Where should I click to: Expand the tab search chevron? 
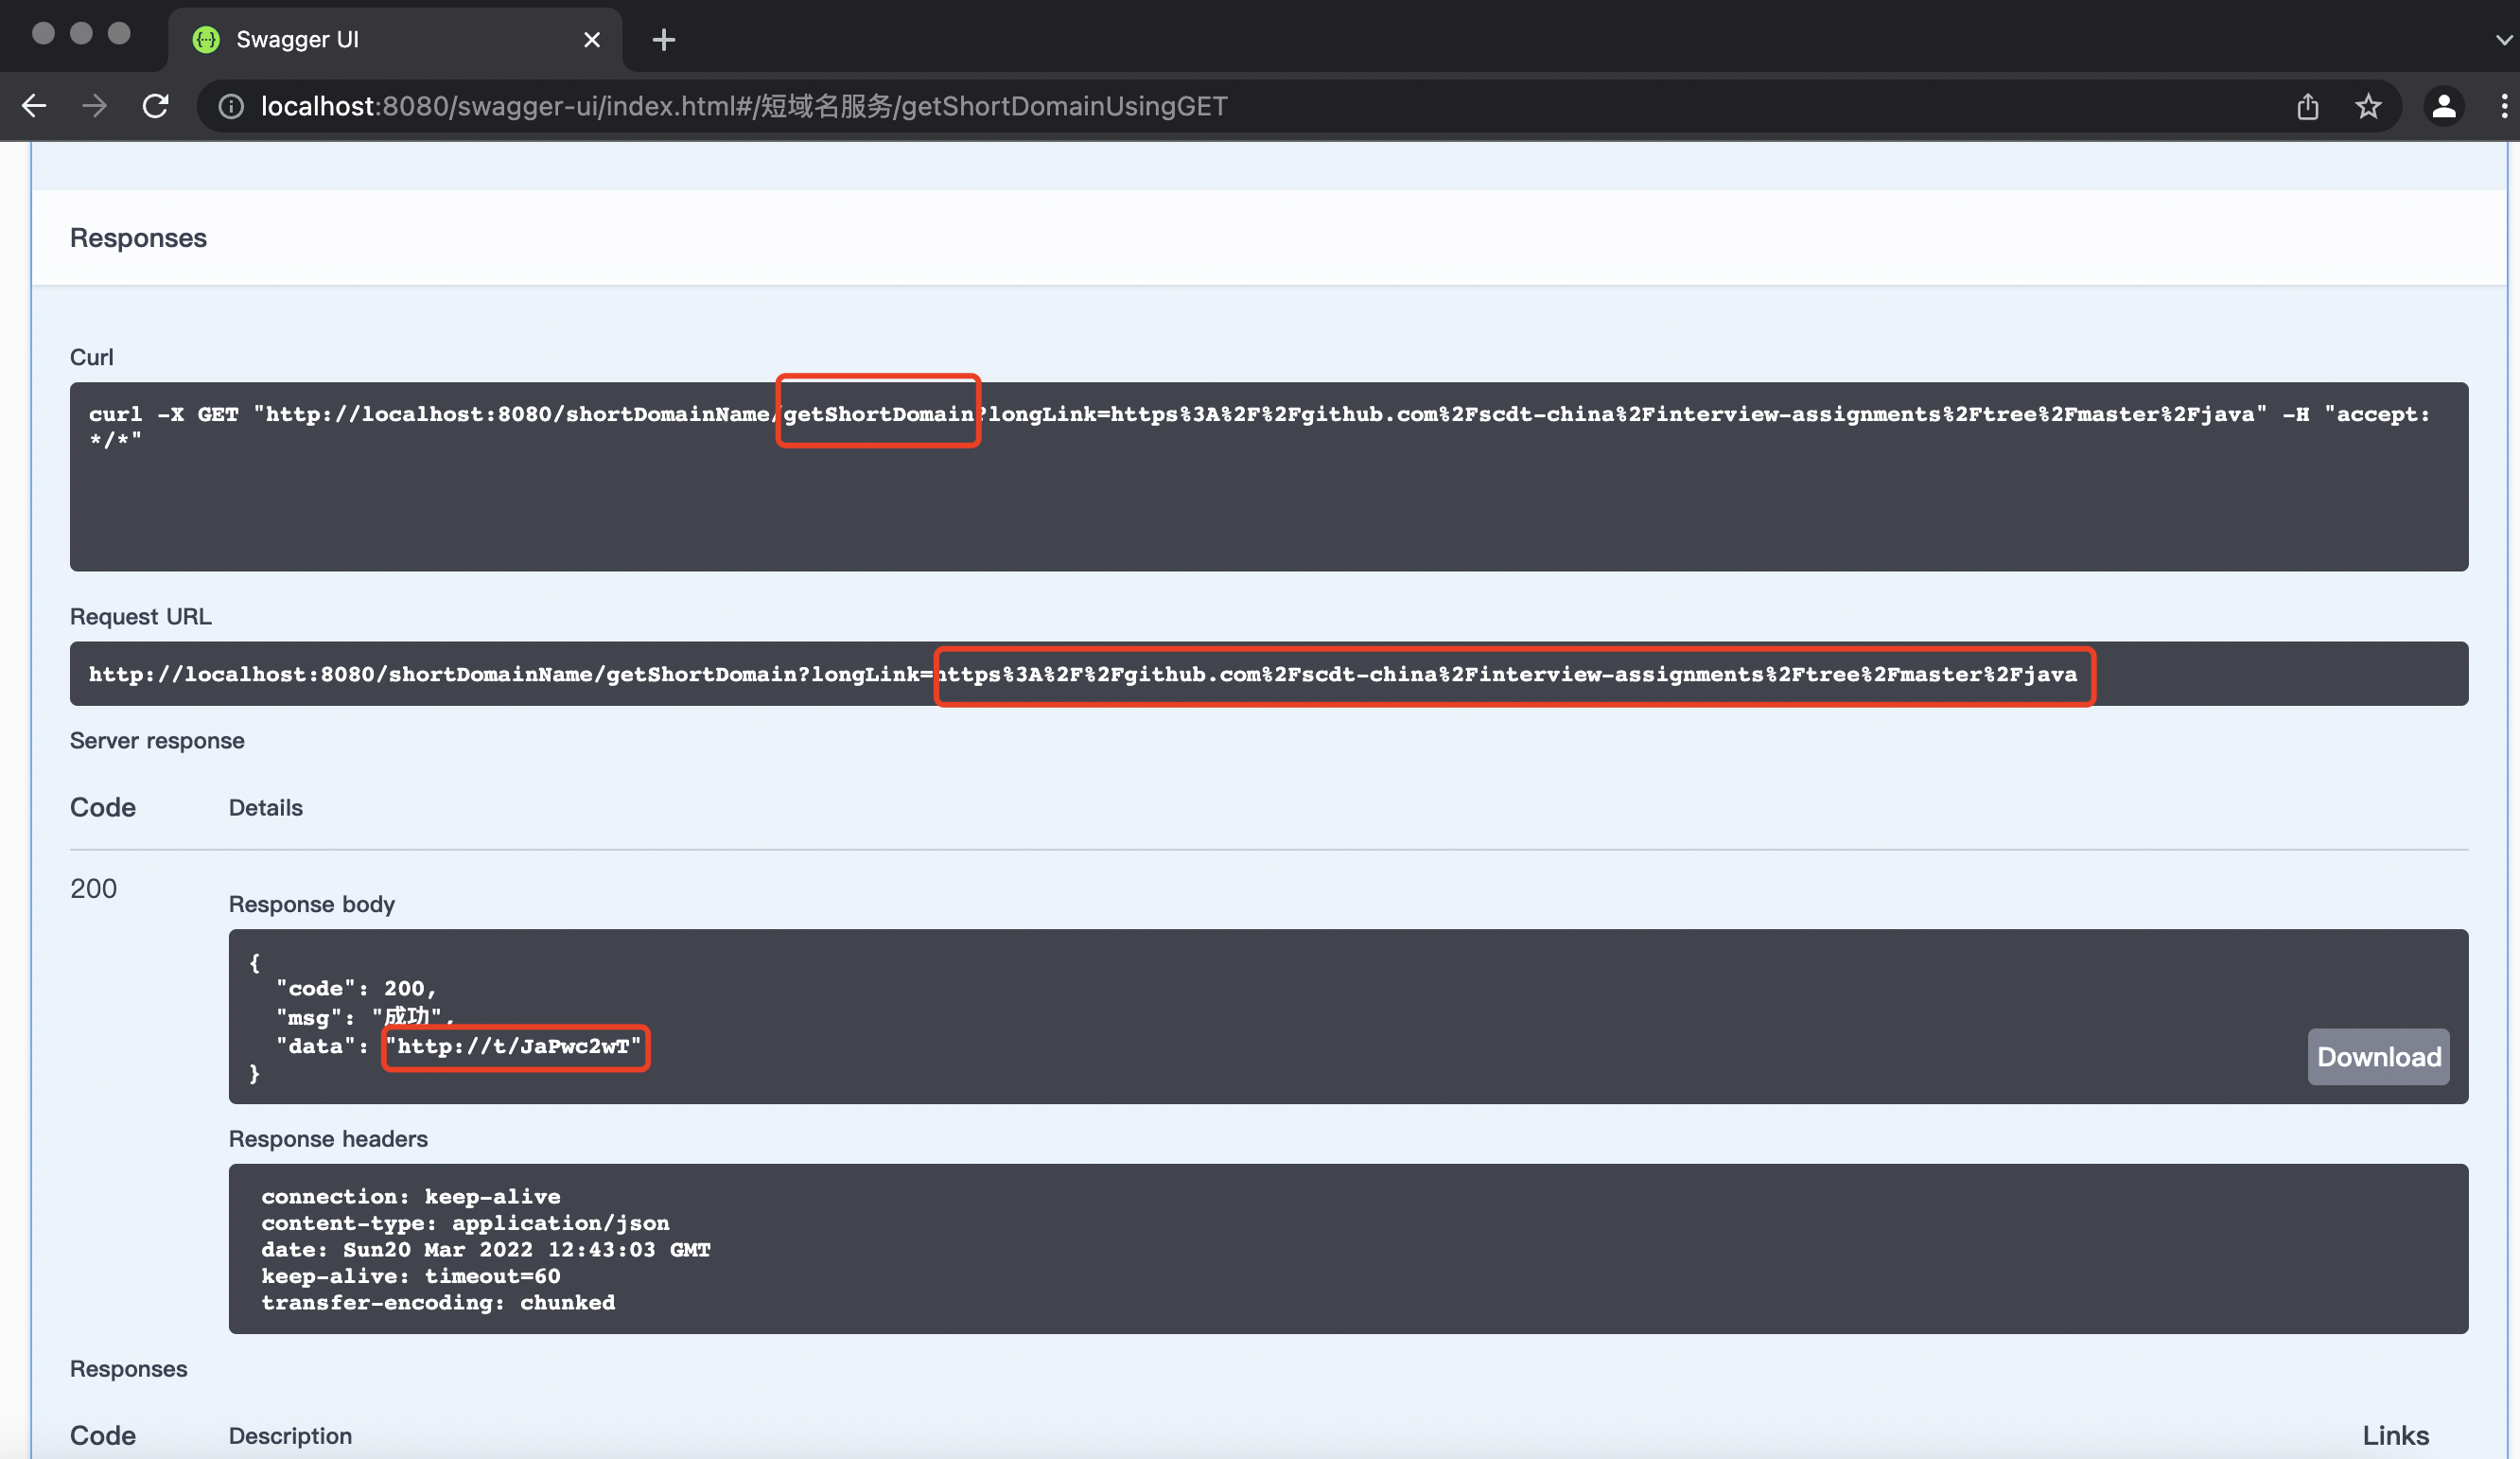coord(2503,40)
